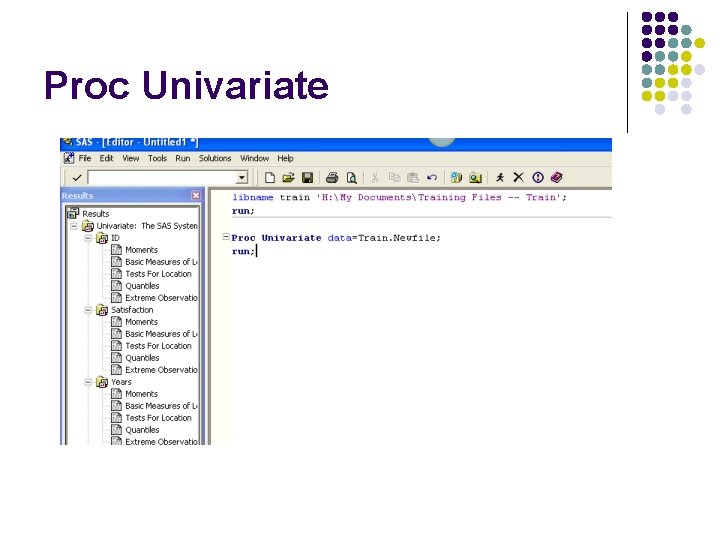This screenshot has width=720, height=540.
Task: Submit code with the running man icon
Action: click(500, 178)
